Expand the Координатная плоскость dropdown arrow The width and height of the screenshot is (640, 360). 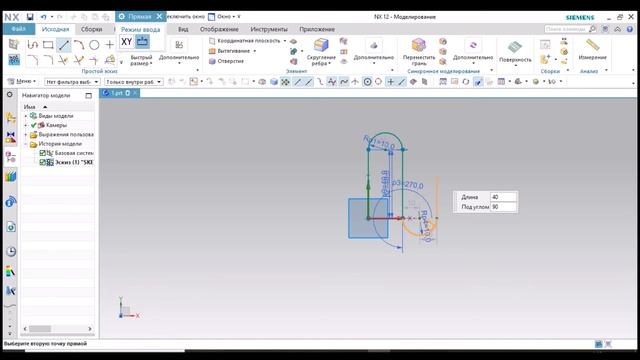point(285,41)
